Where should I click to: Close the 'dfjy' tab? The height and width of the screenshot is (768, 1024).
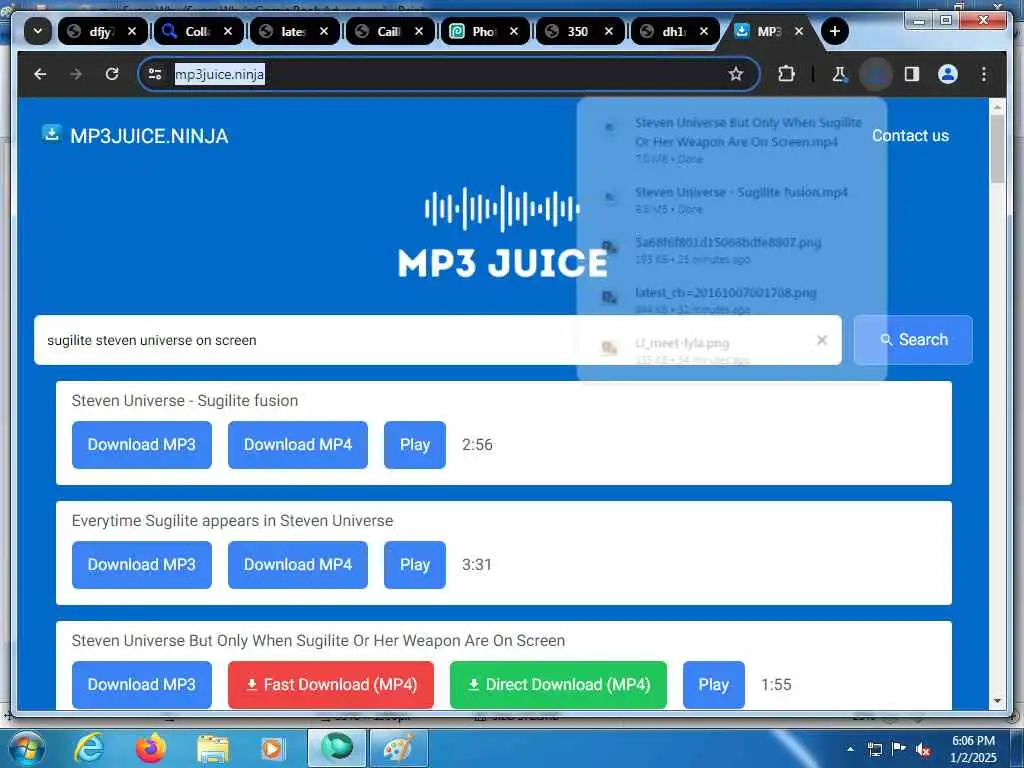click(x=132, y=31)
